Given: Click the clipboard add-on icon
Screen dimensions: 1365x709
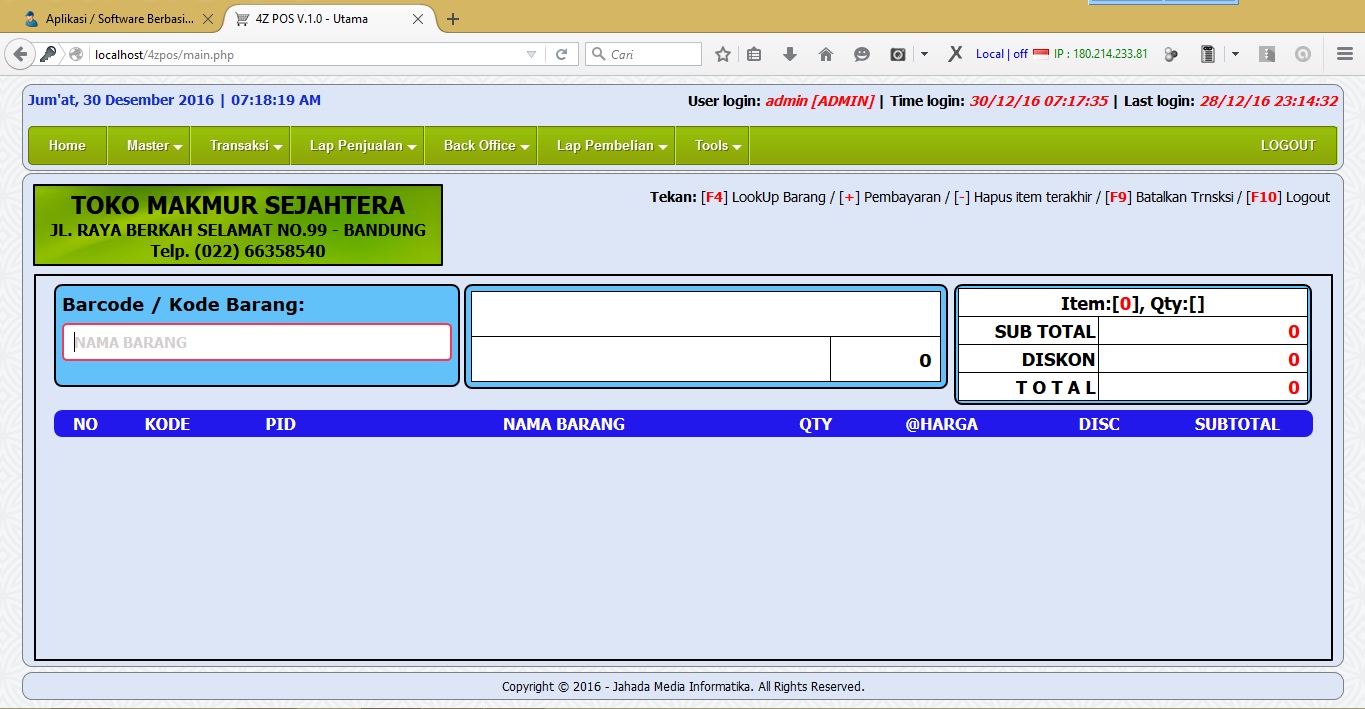Looking at the screenshot, I should coord(1208,54).
